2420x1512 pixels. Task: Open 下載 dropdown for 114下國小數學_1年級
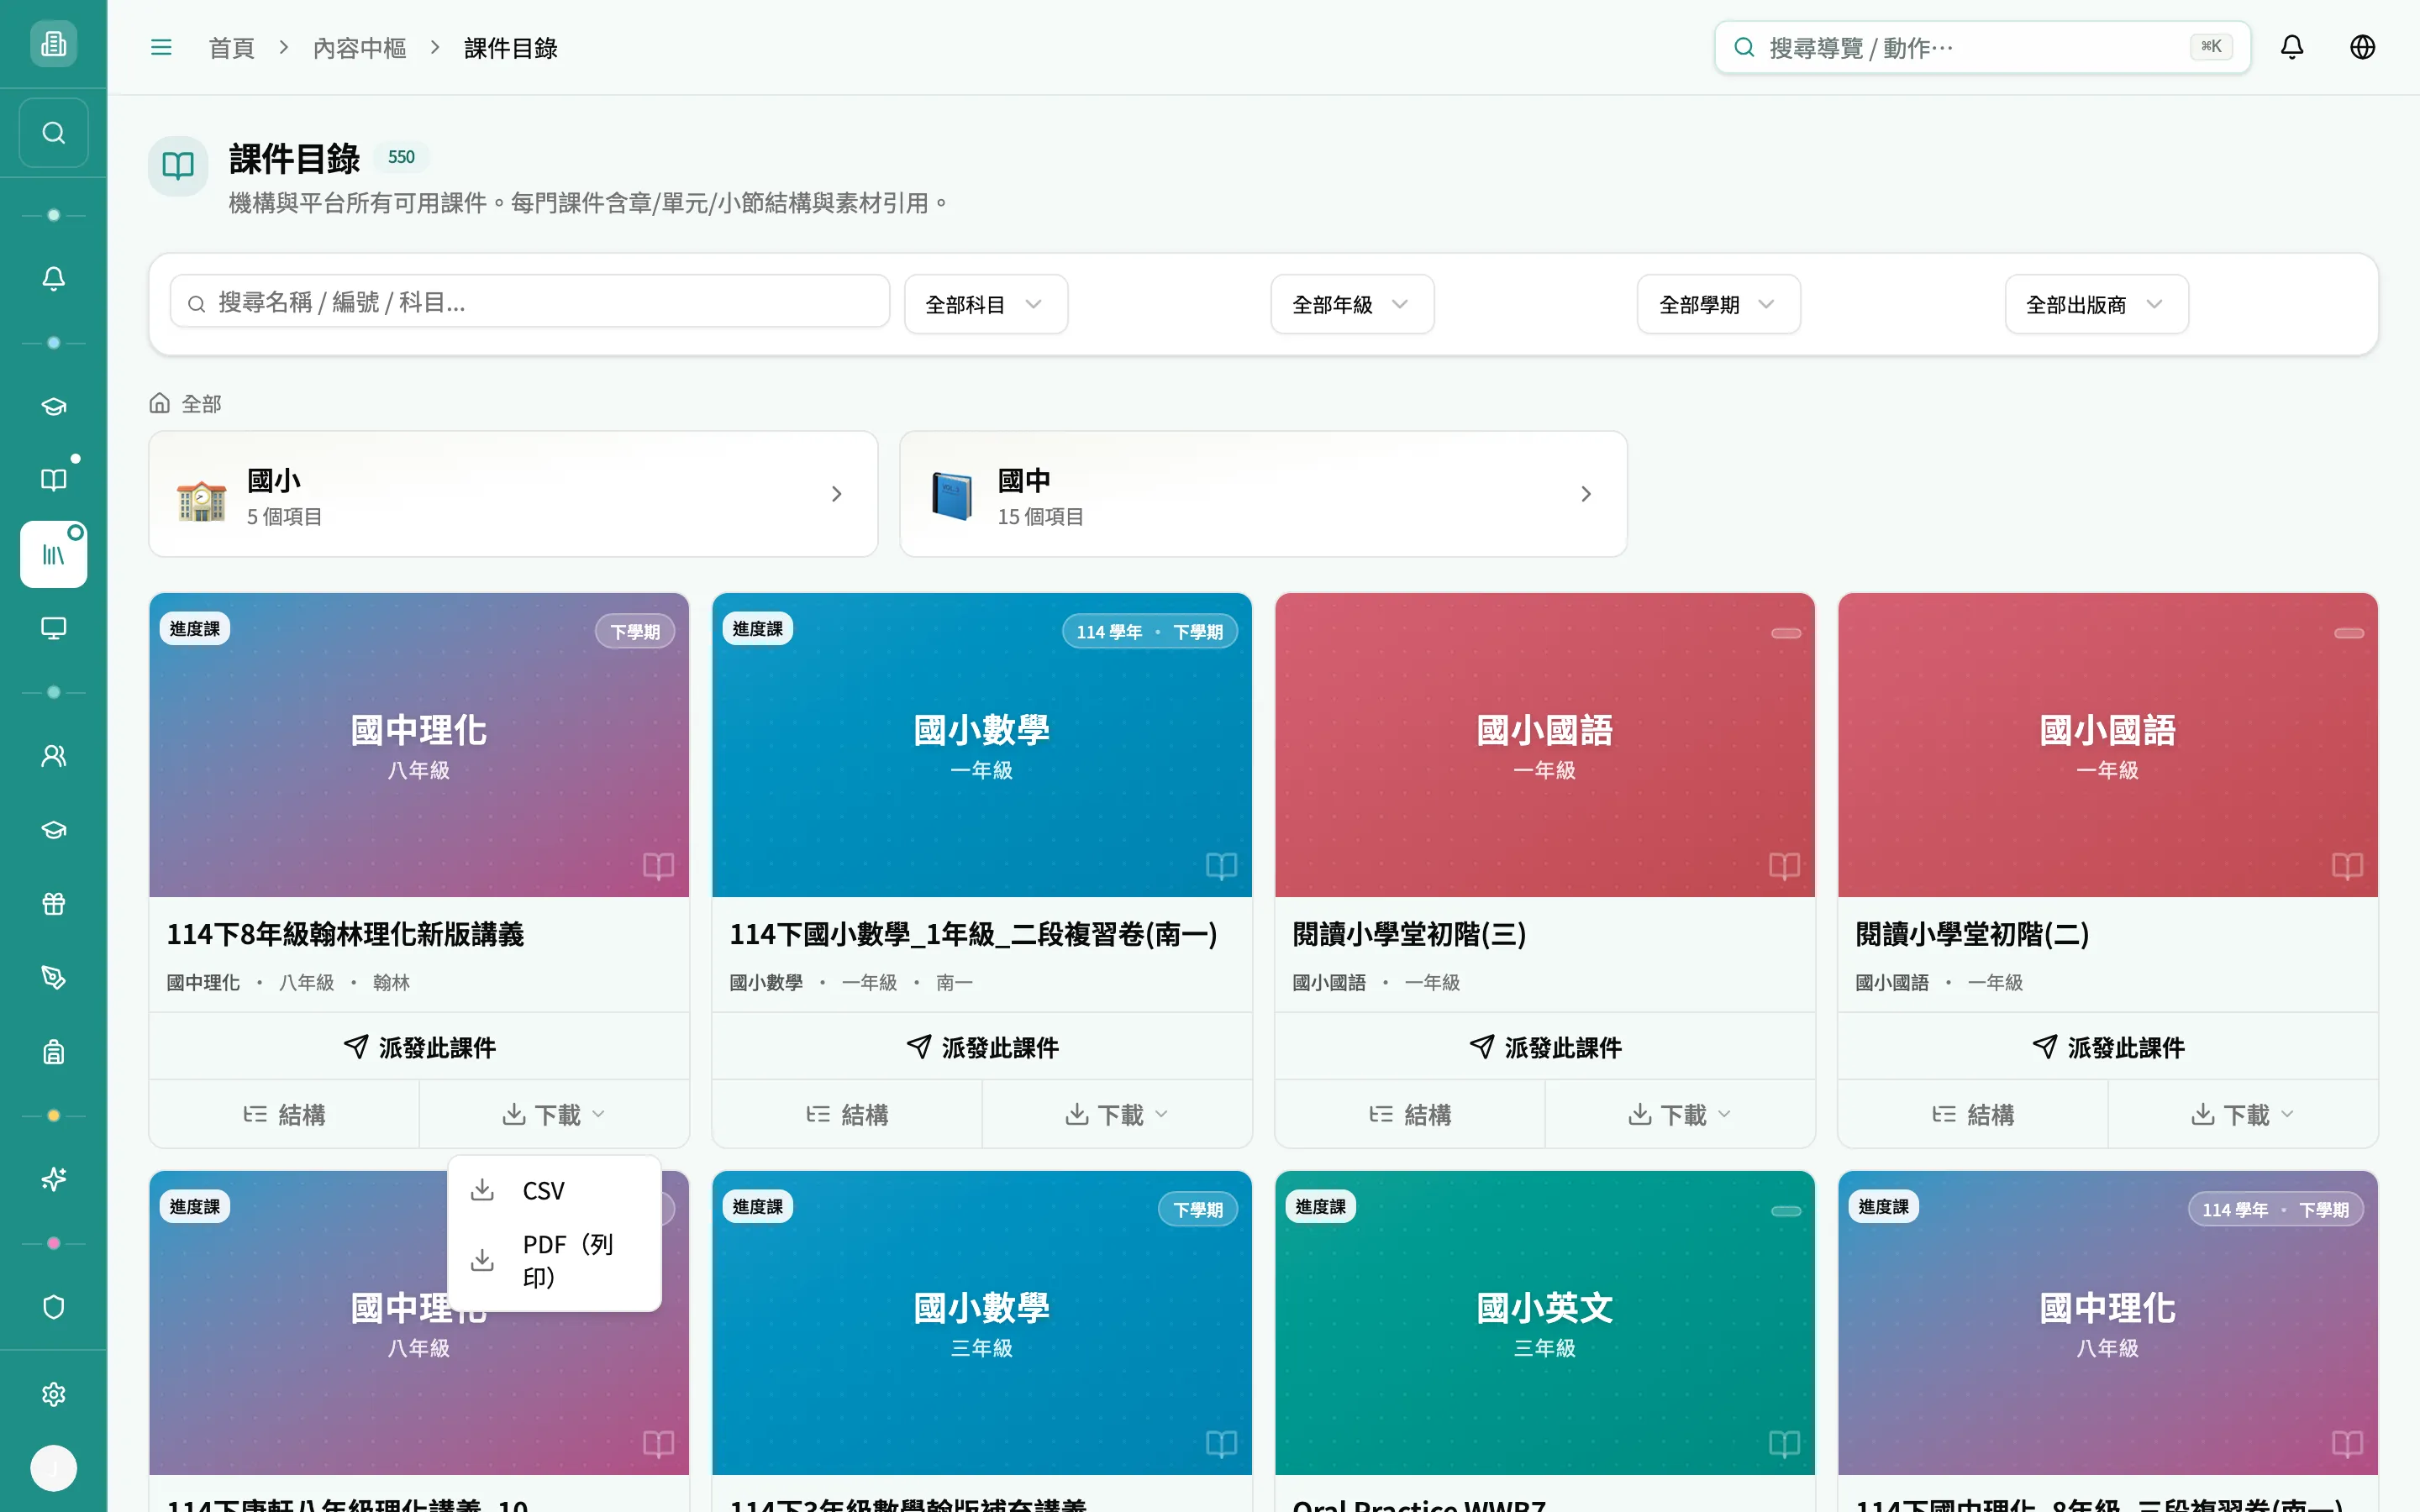[1117, 1114]
